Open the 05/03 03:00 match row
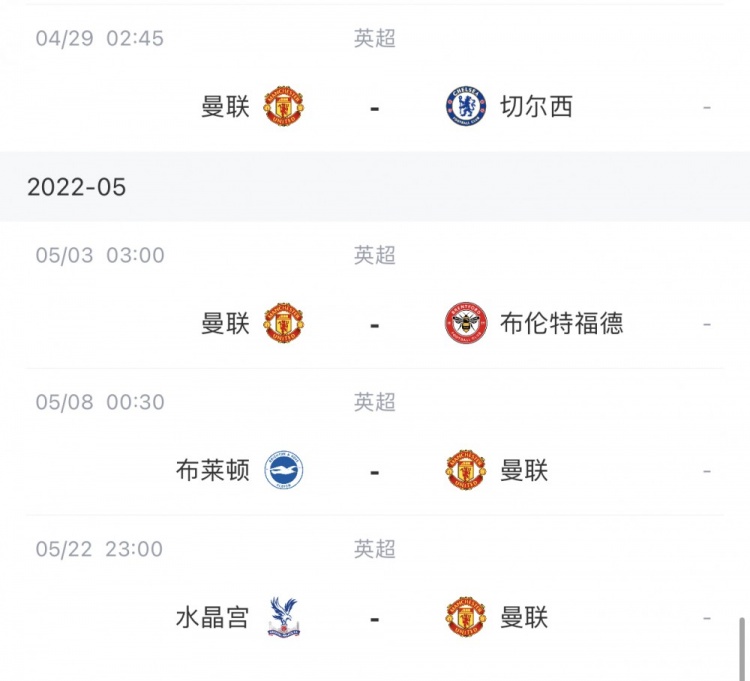The height and width of the screenshot is (681, 750). click(x=375, y=295)
